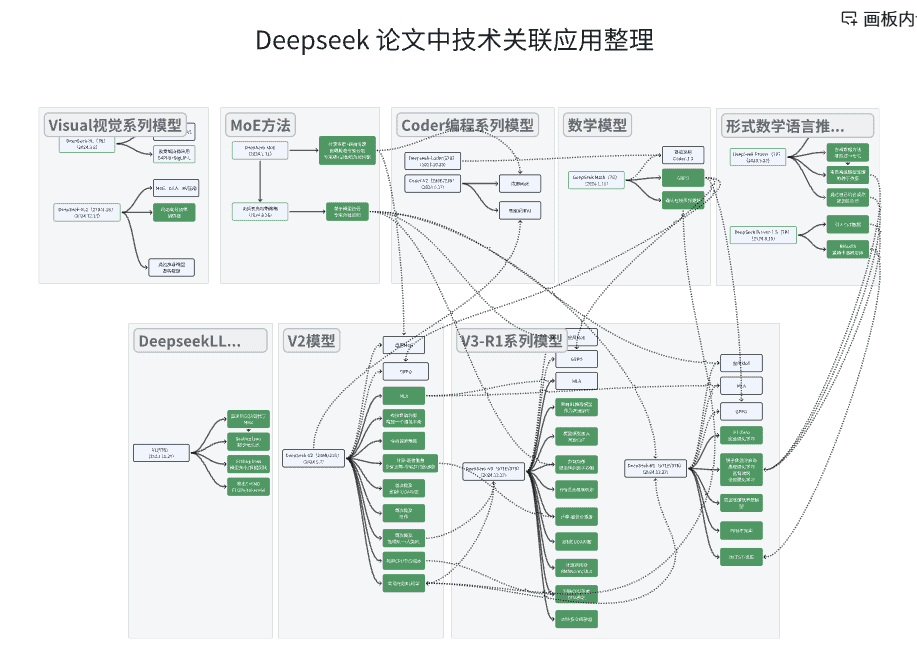The image size is (917, 654).
Task: Click the white MLA node beside DeepSeek-R1
Action: click(741, 386)
